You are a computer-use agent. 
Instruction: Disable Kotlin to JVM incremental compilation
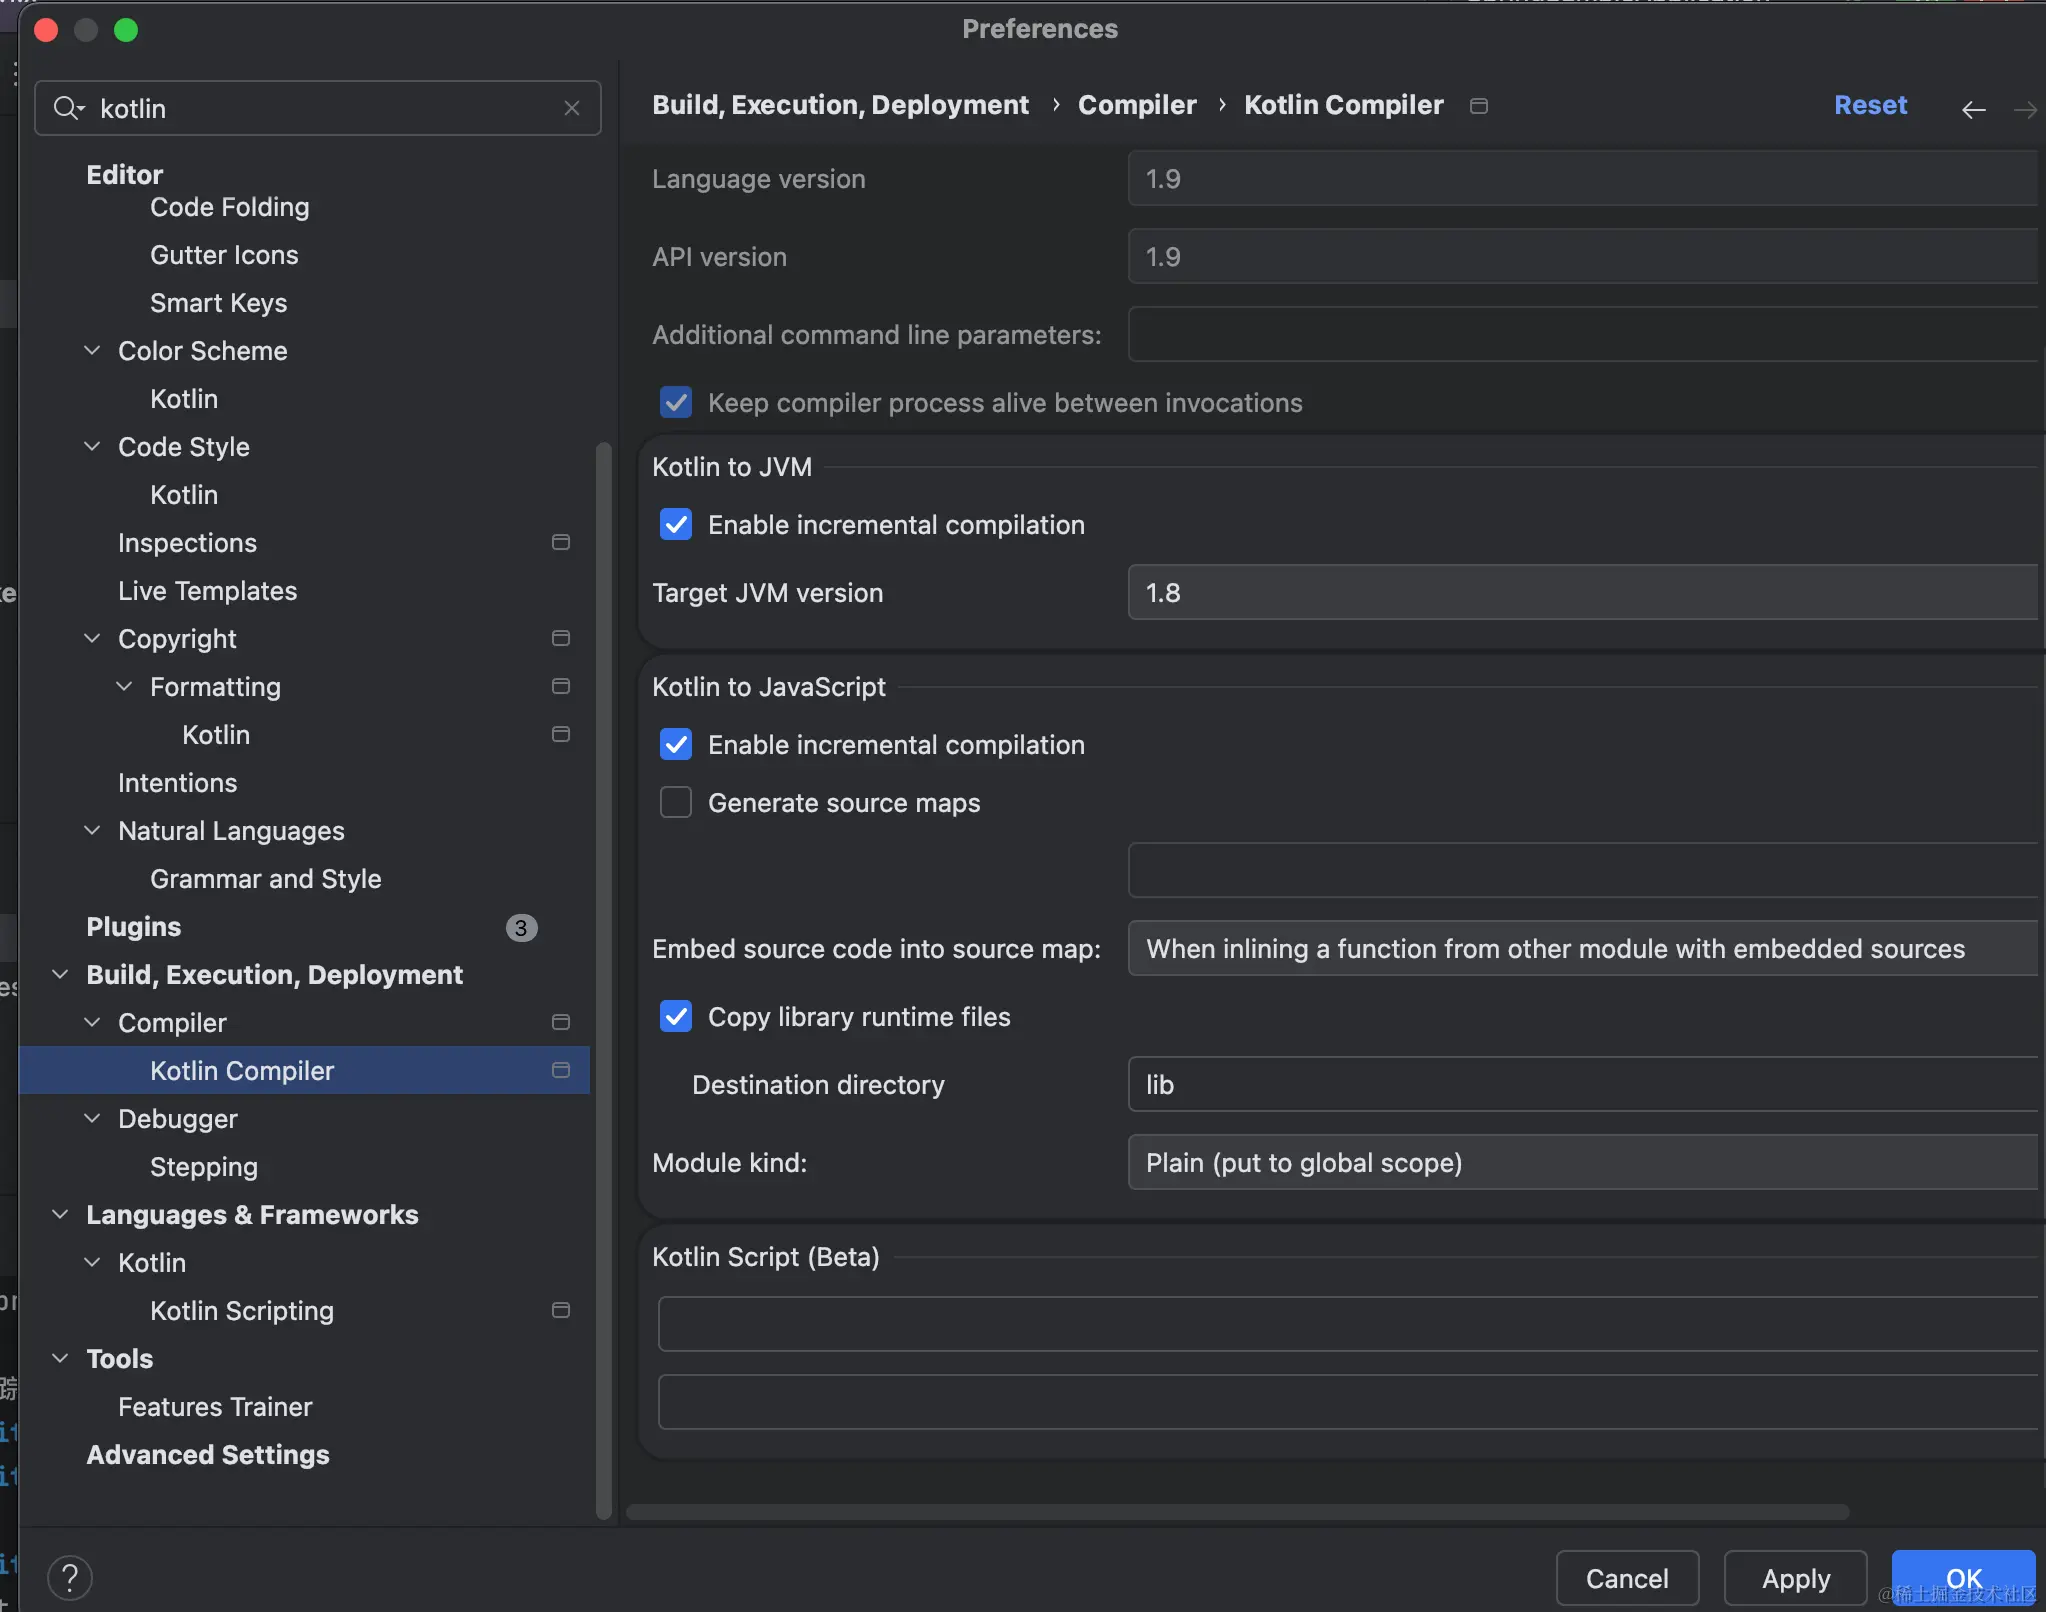676,525
